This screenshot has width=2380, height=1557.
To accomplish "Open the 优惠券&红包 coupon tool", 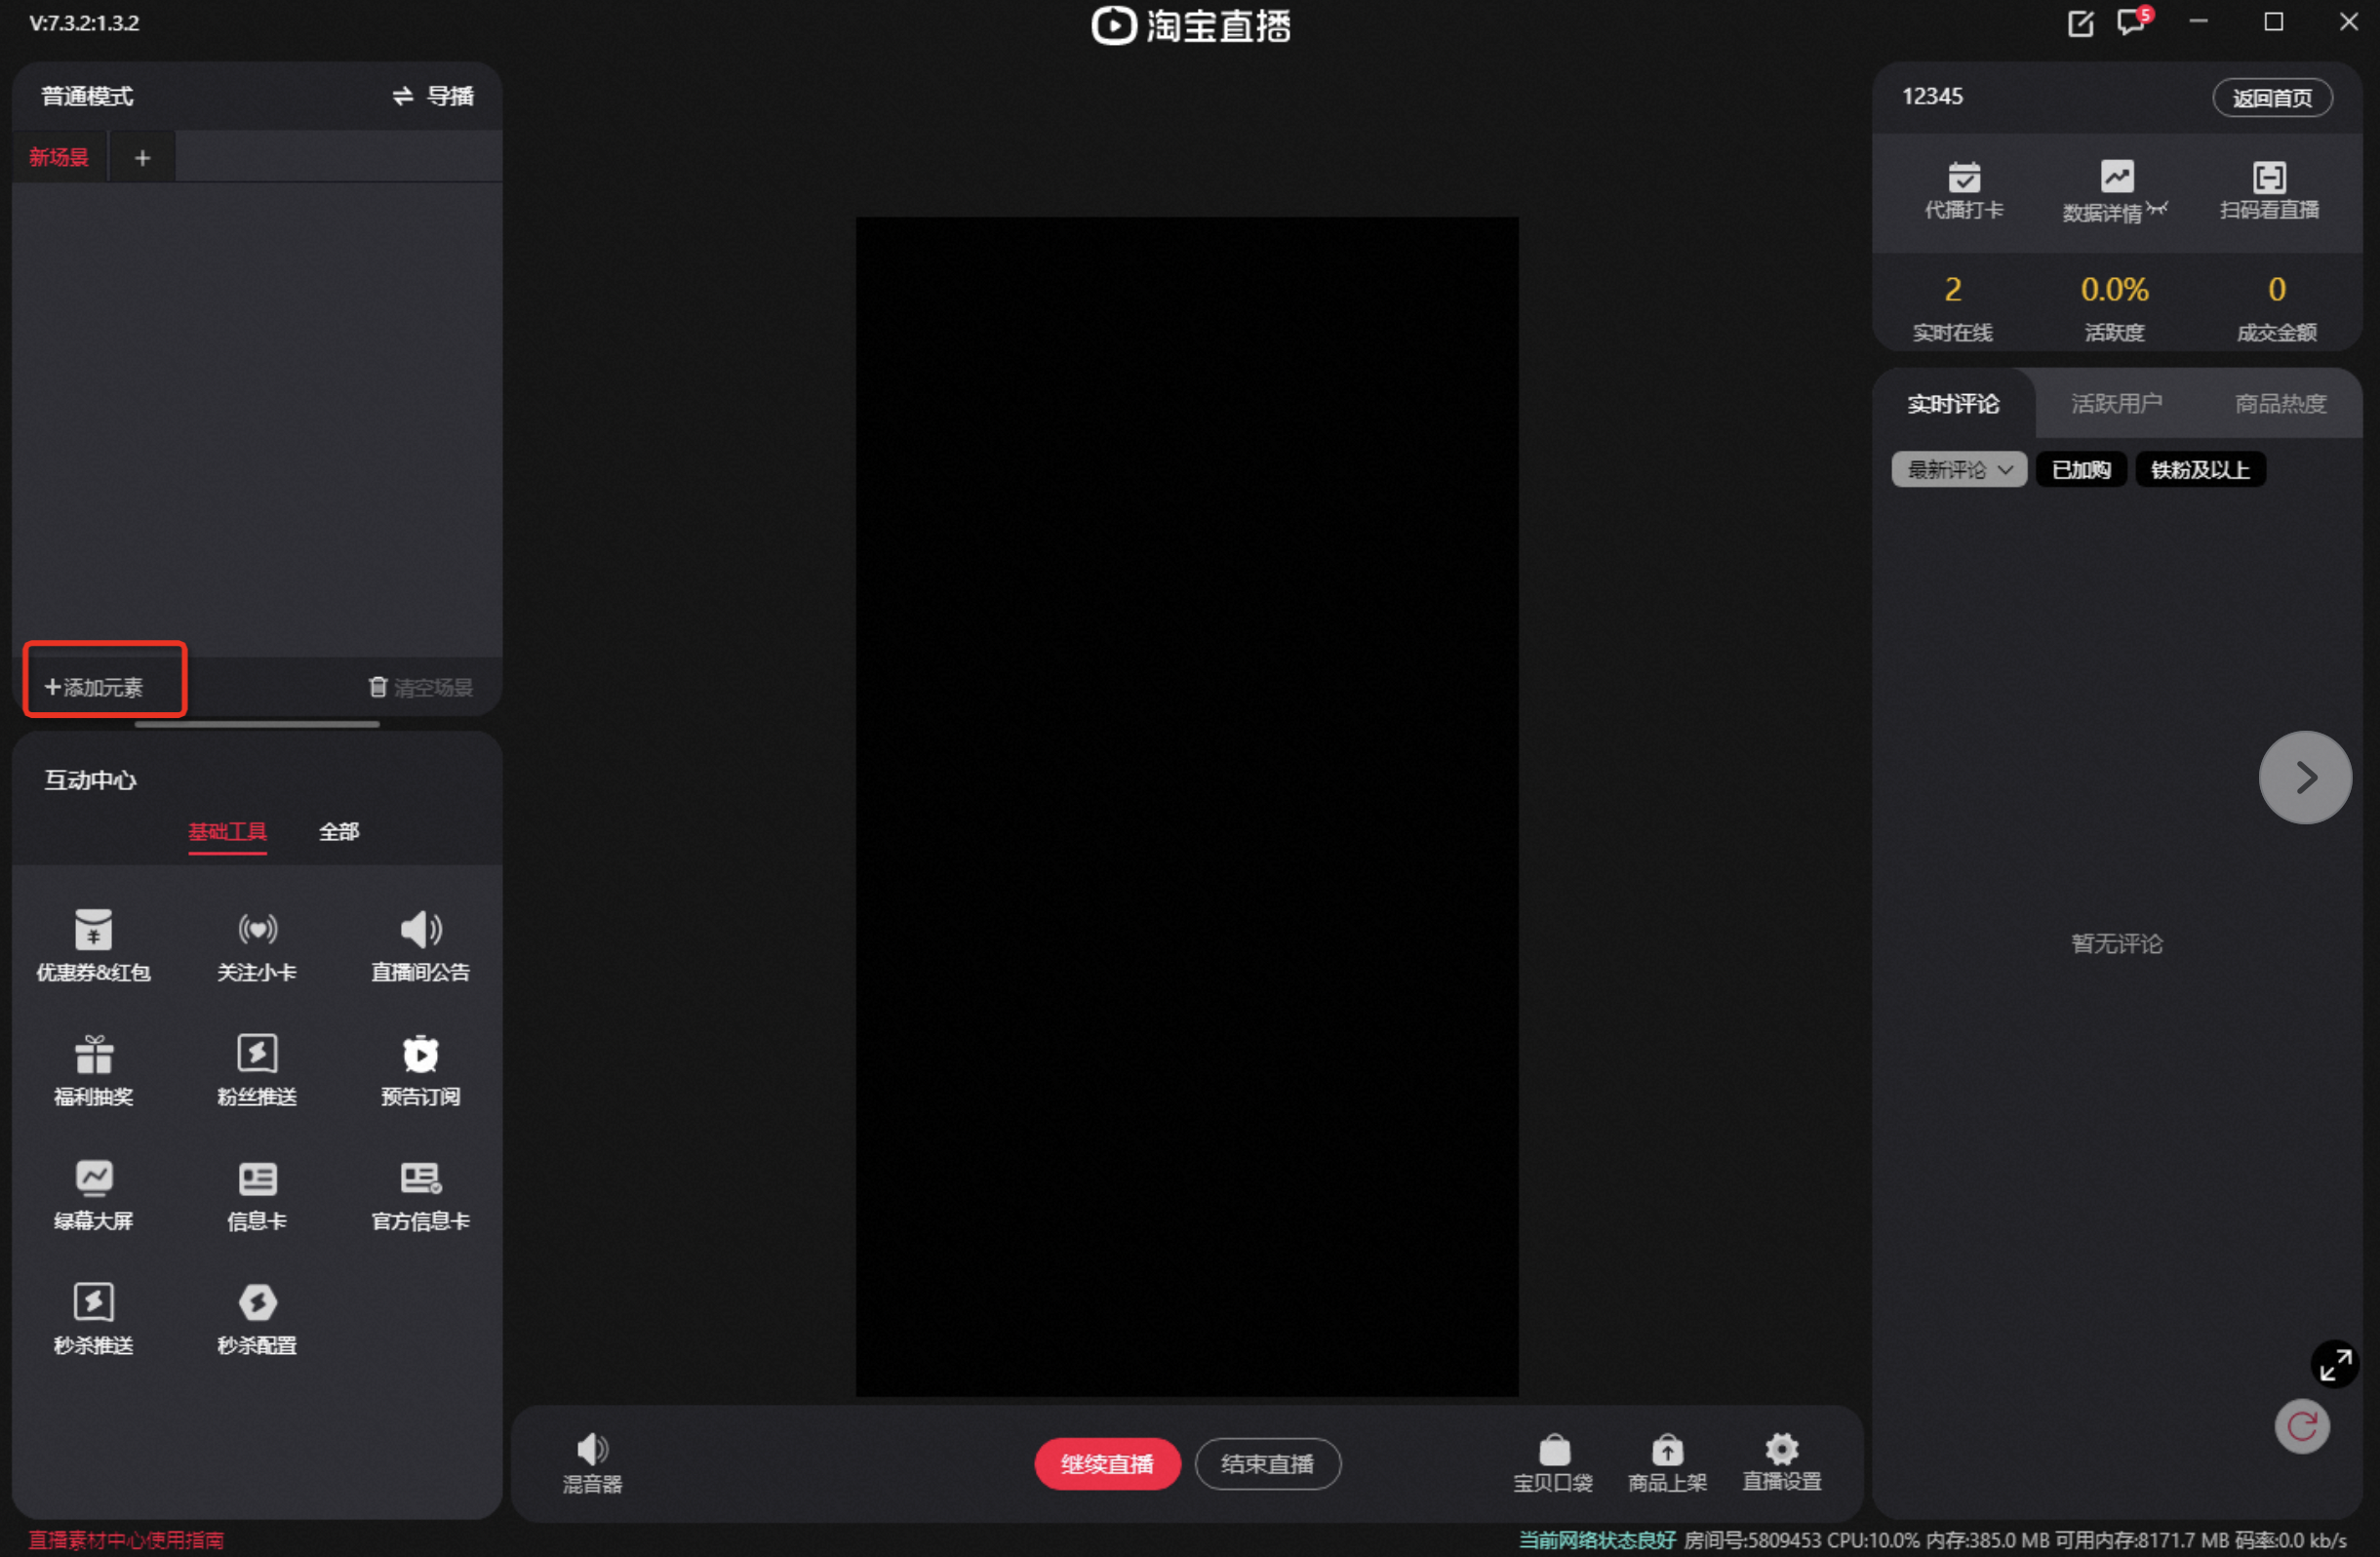I will [x=93, y=946].
